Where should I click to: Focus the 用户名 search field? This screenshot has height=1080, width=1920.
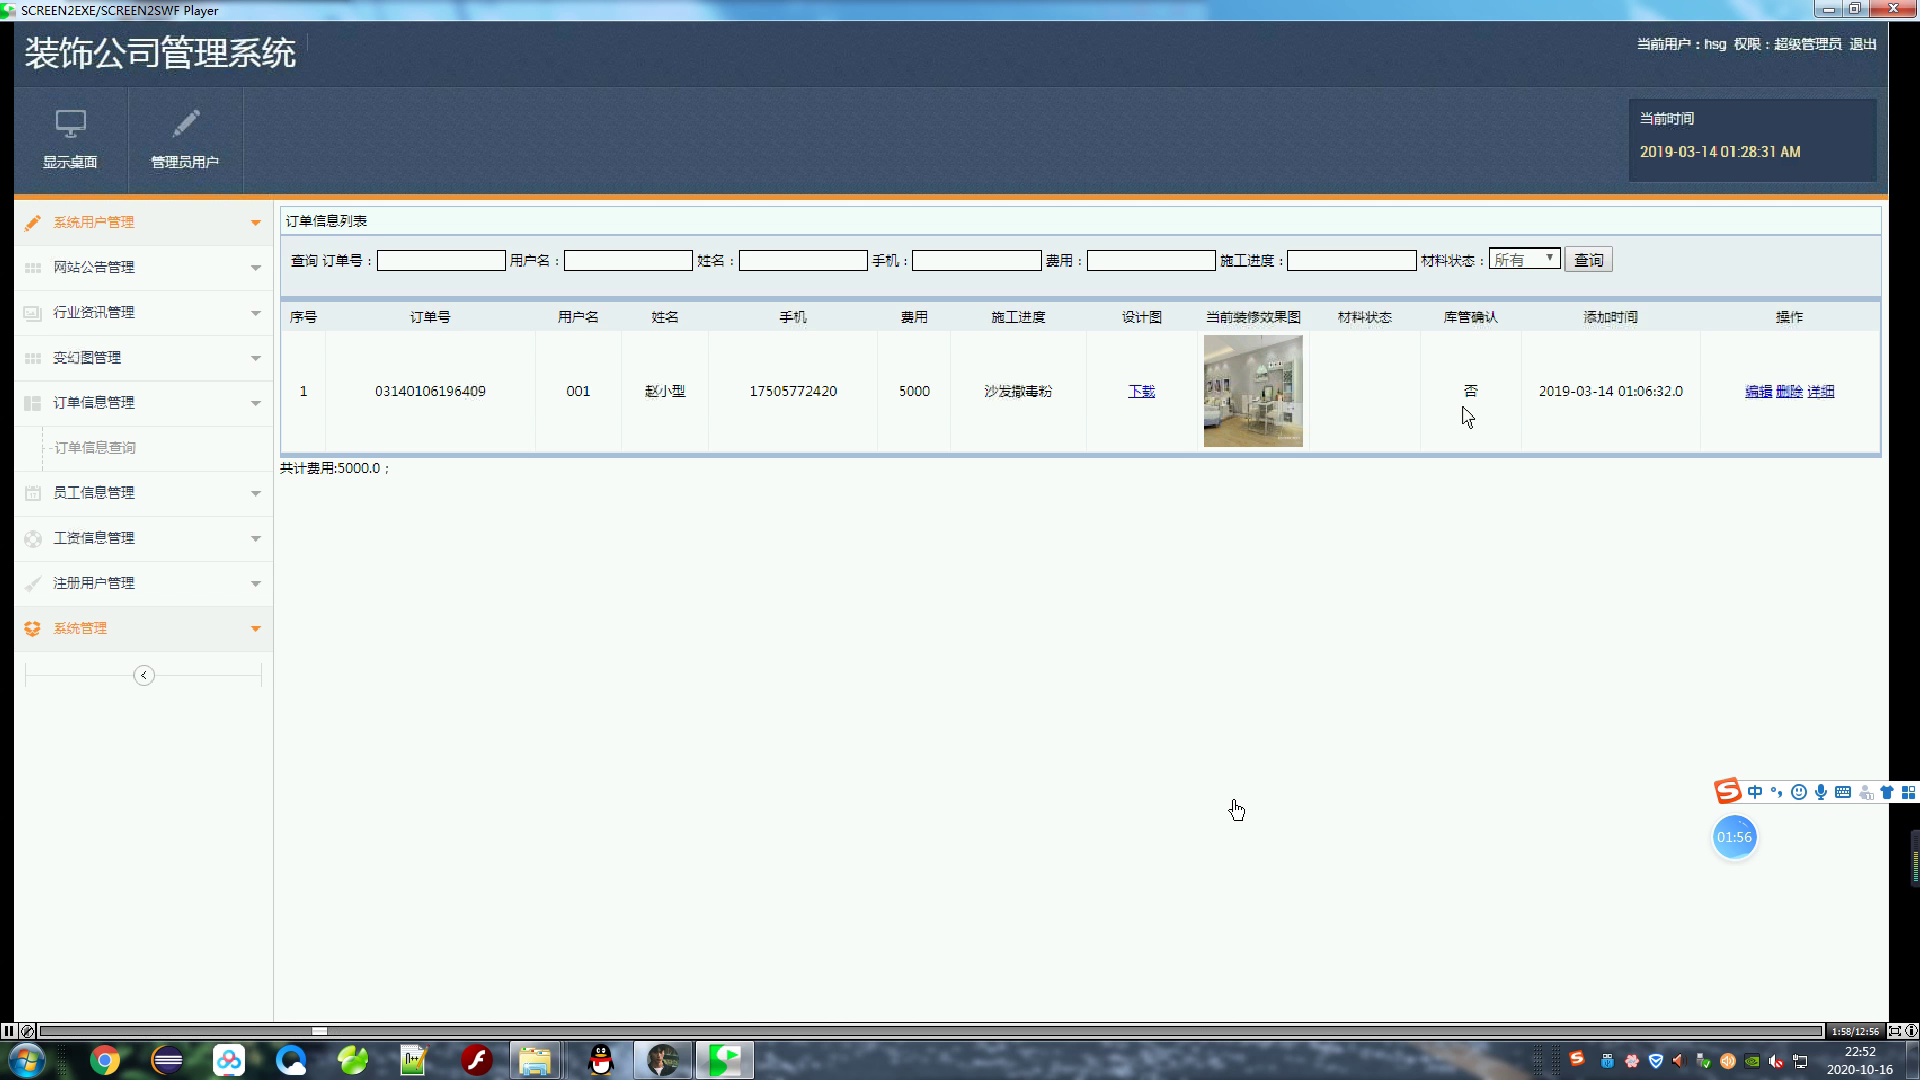[x=628, y=260]
